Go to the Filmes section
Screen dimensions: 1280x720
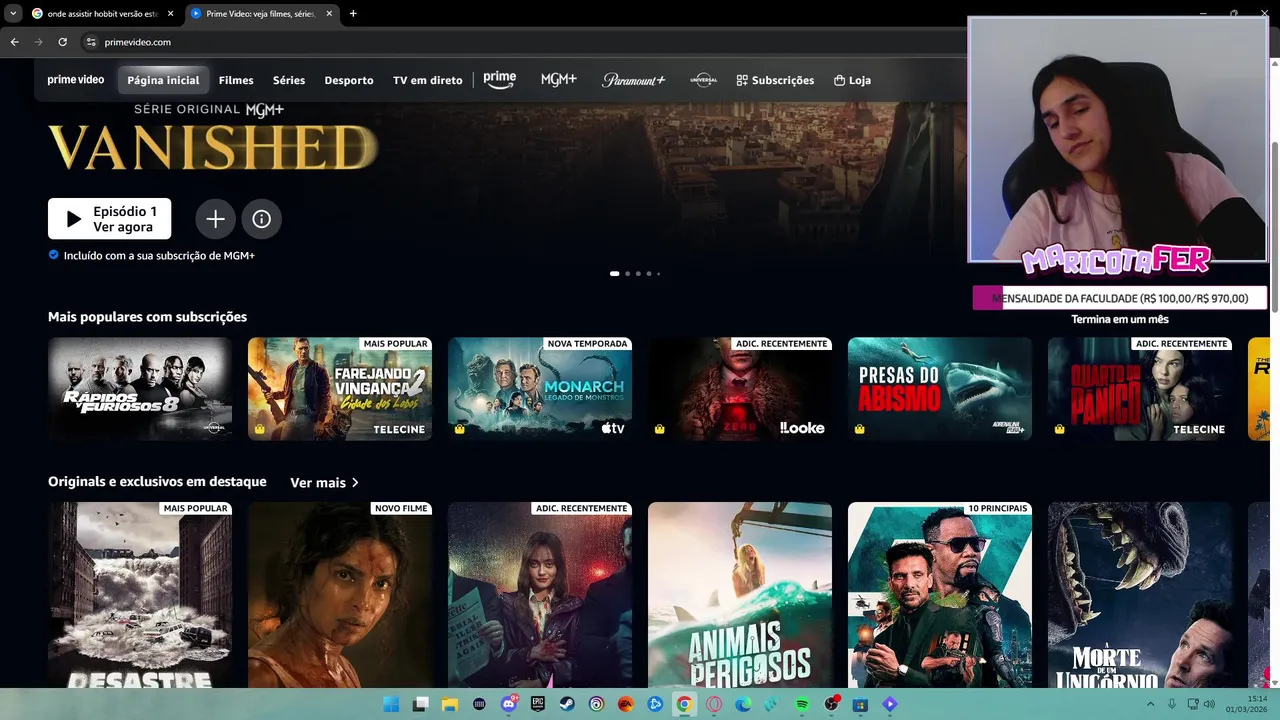236,80
